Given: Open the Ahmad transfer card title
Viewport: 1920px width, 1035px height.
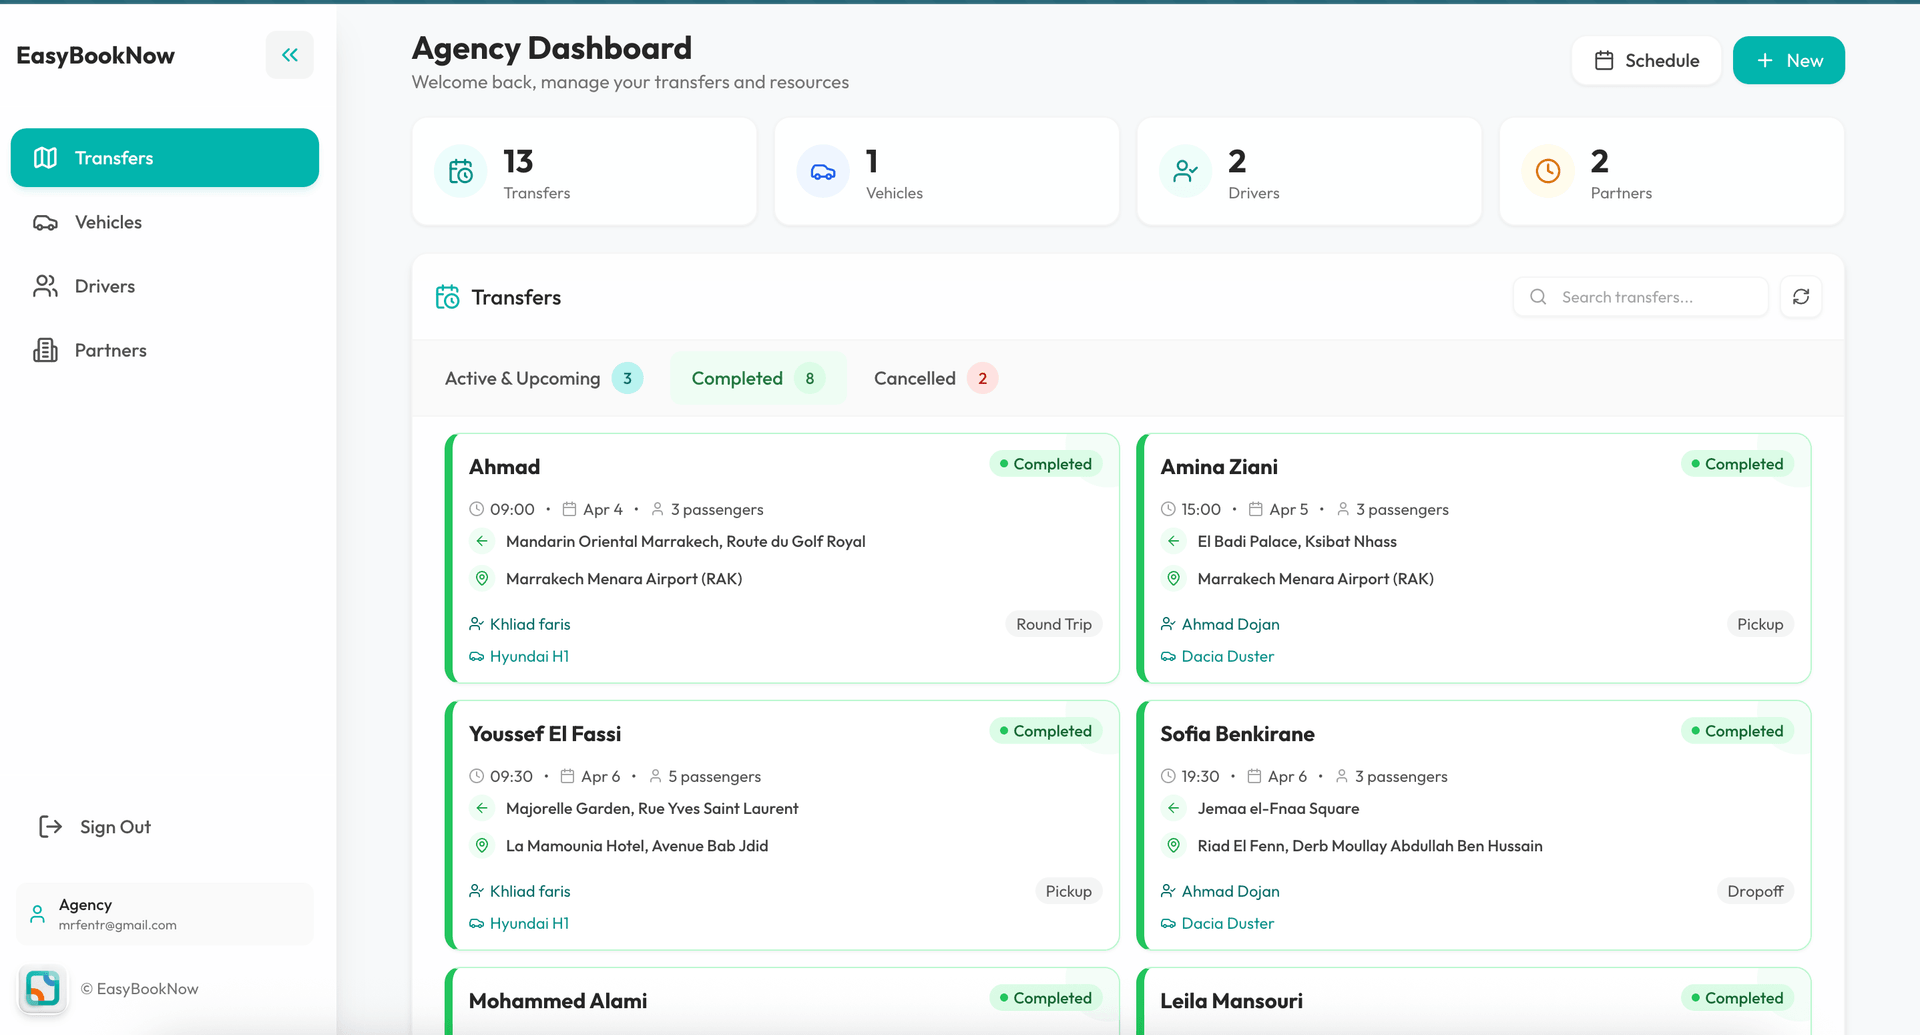Looking at the screenshot, I should click(x=504, y=467).
